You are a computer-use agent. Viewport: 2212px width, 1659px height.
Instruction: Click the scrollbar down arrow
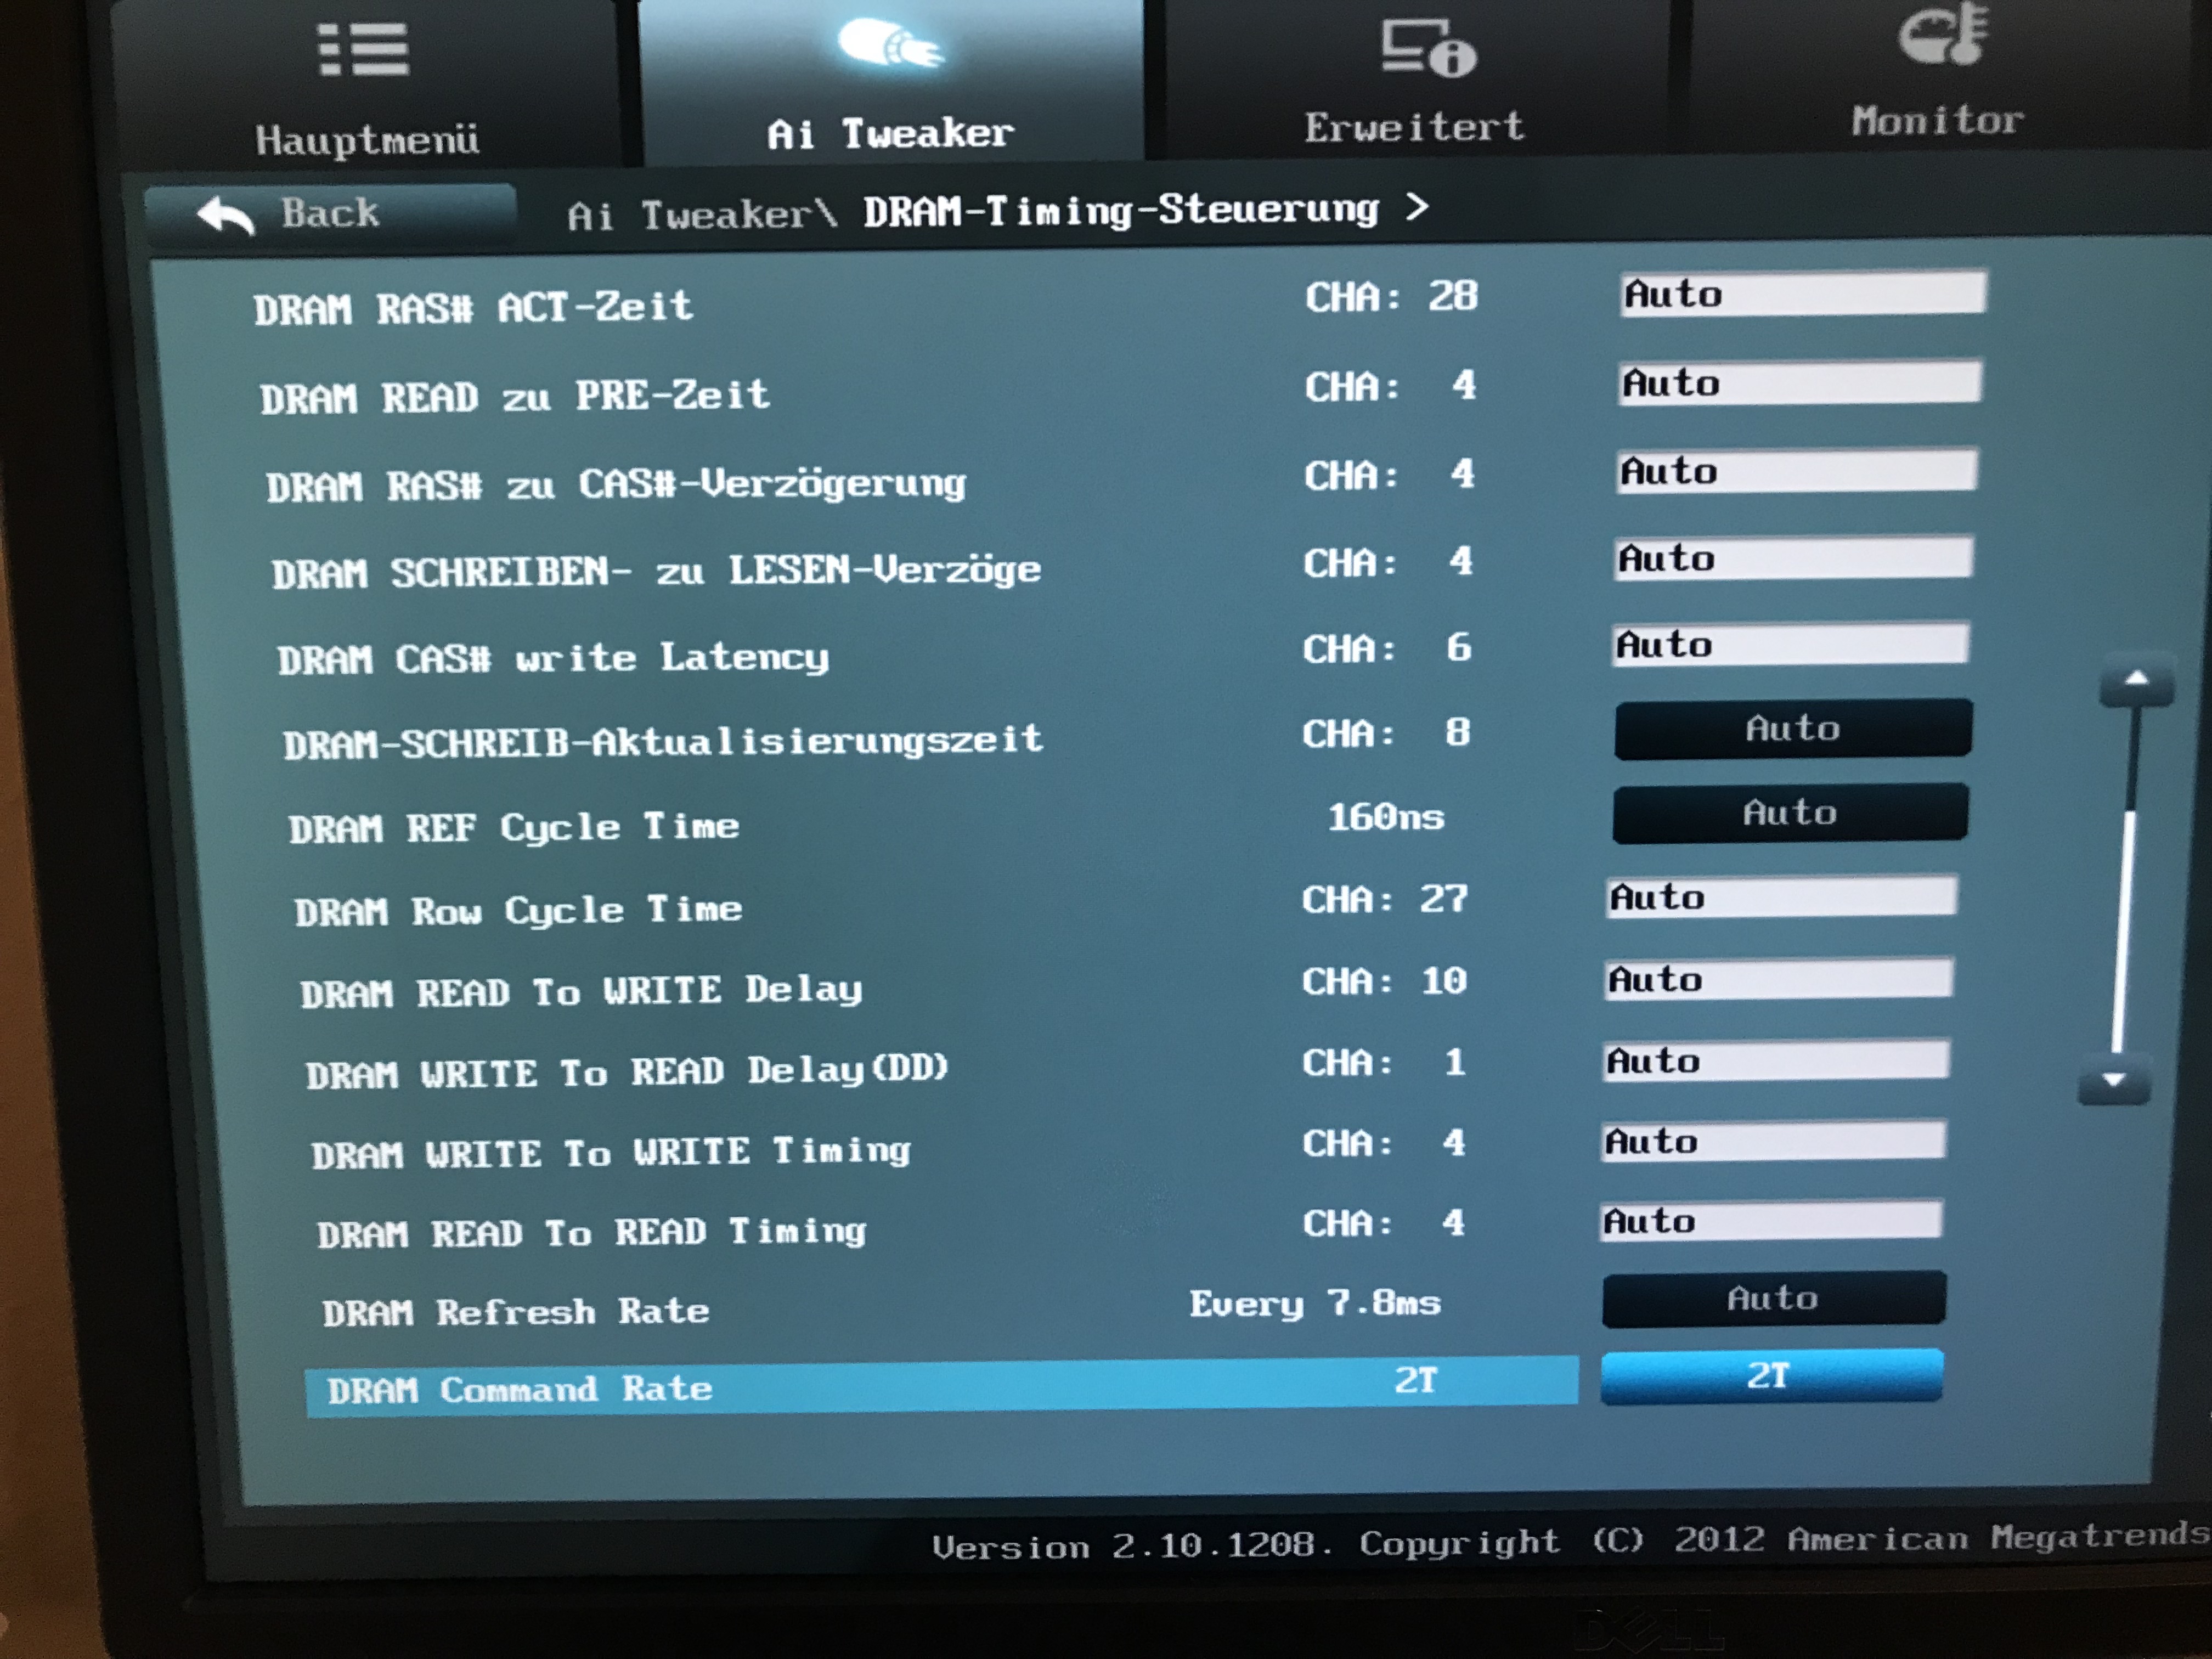coord(2114,1081)
